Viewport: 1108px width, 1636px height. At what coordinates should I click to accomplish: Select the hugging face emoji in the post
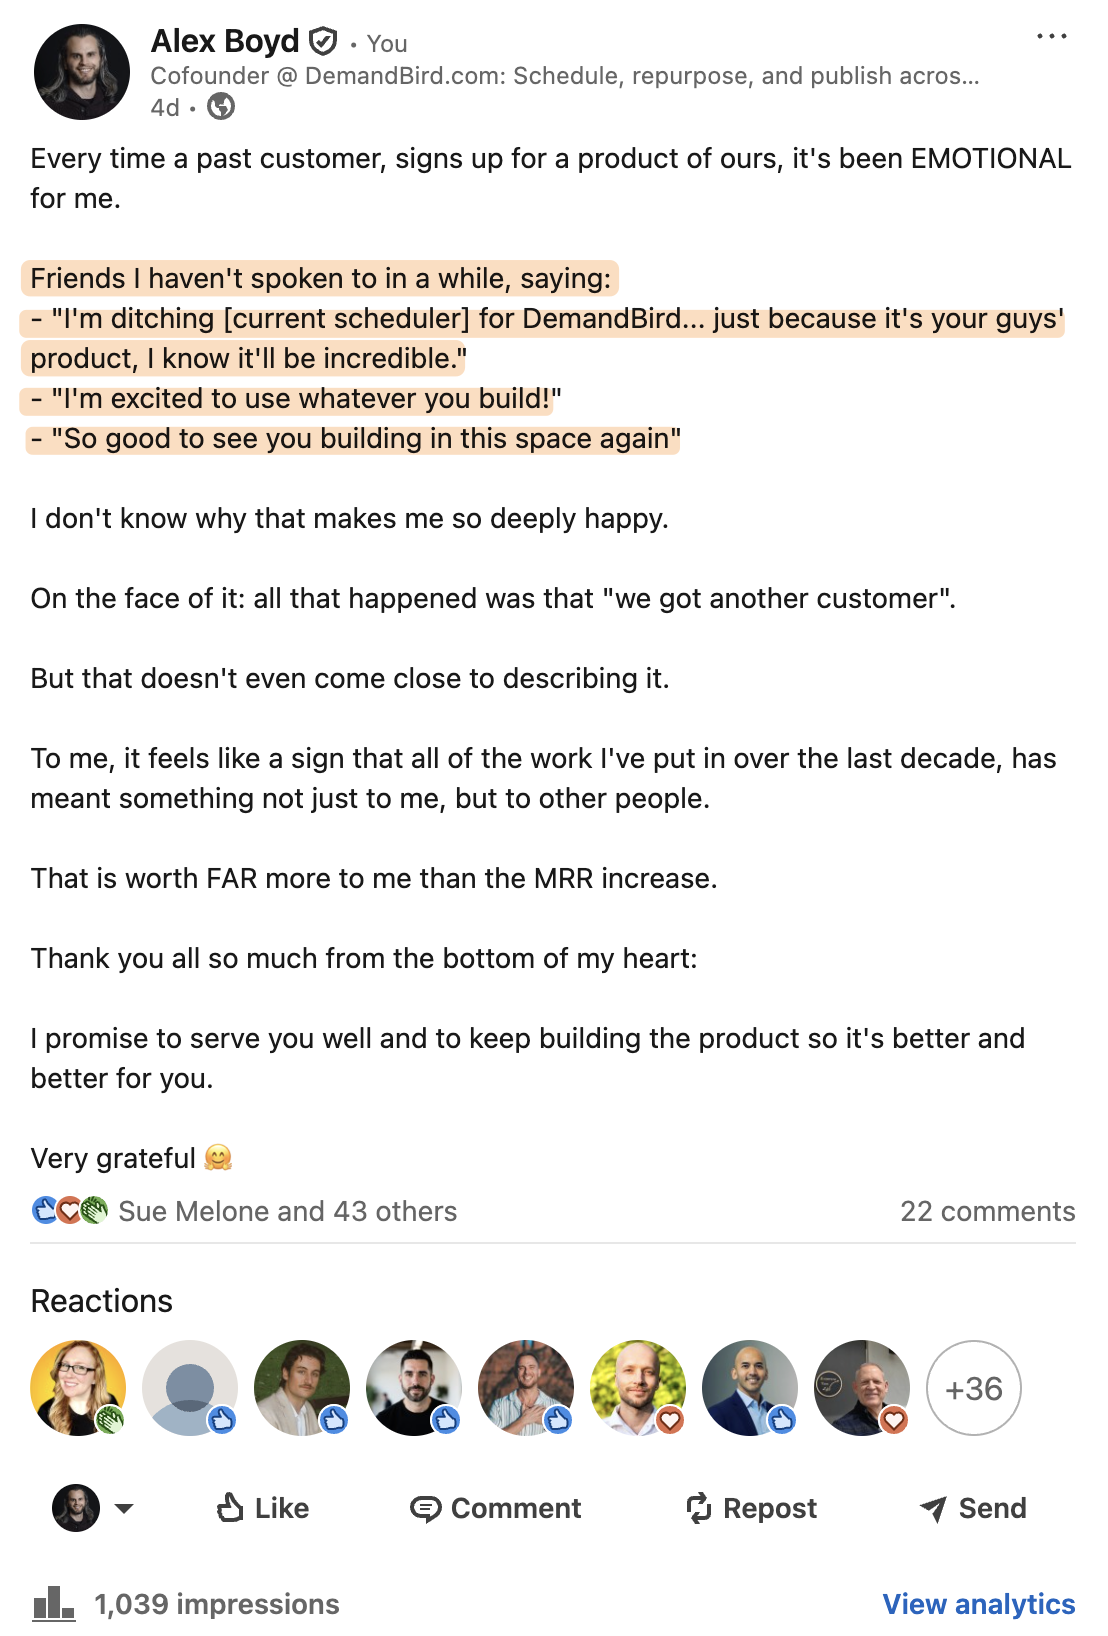[218, 1157]
